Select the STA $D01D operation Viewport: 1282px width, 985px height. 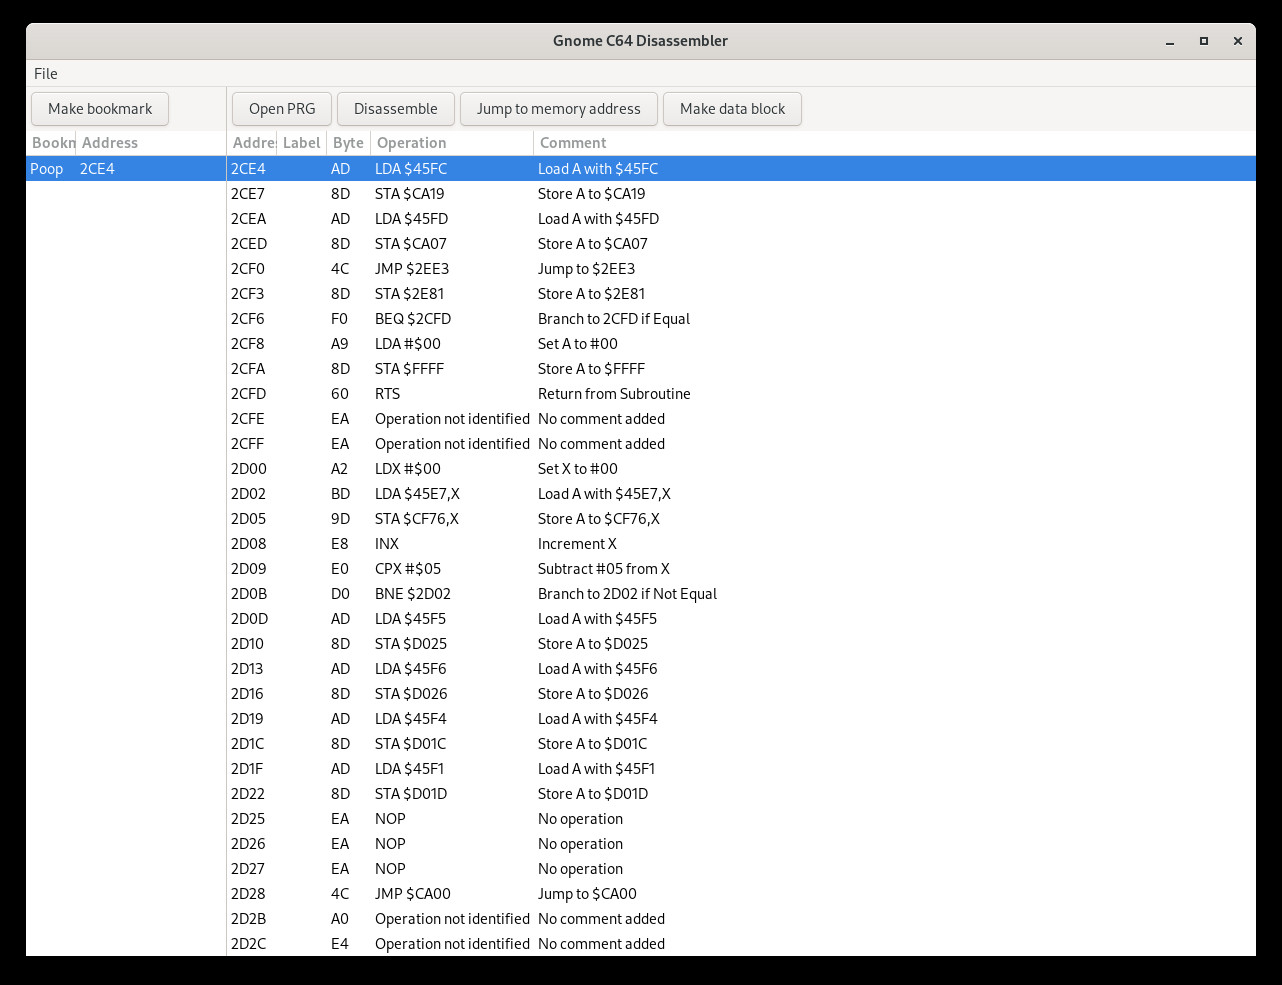(411, 794)
